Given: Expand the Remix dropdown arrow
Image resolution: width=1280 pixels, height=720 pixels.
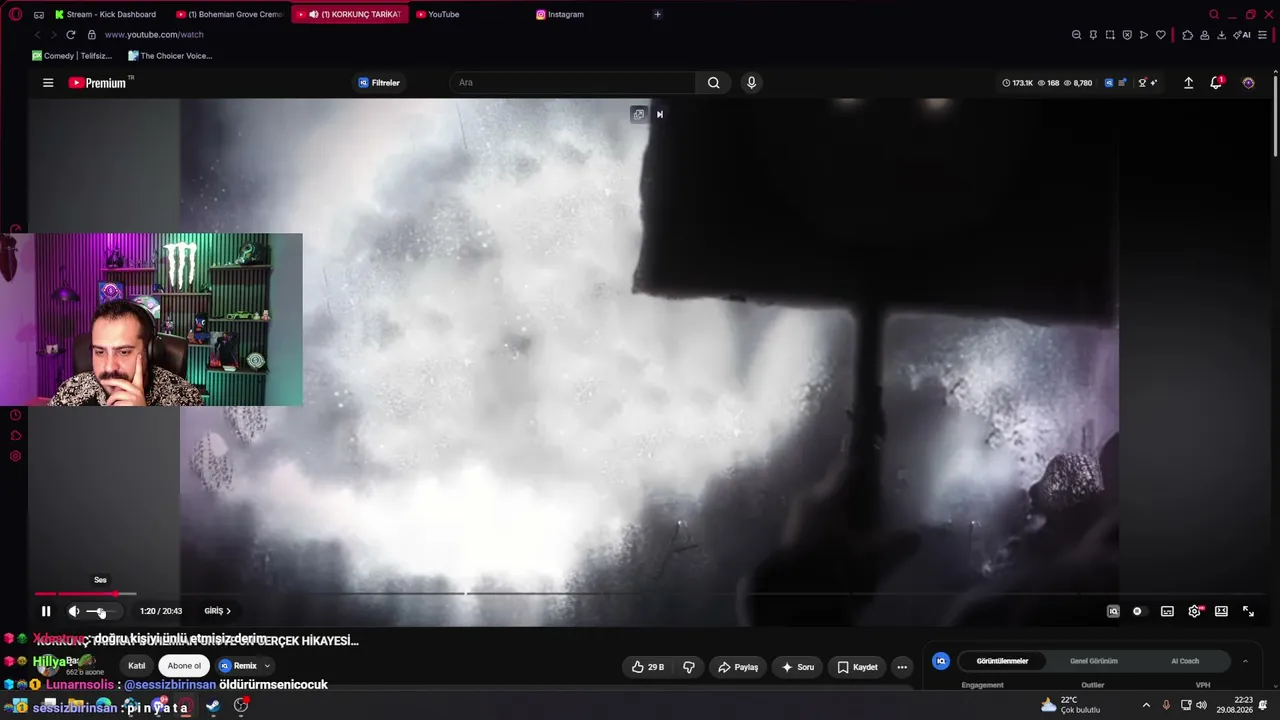Looking at the screenshot, I should [267, 666].
